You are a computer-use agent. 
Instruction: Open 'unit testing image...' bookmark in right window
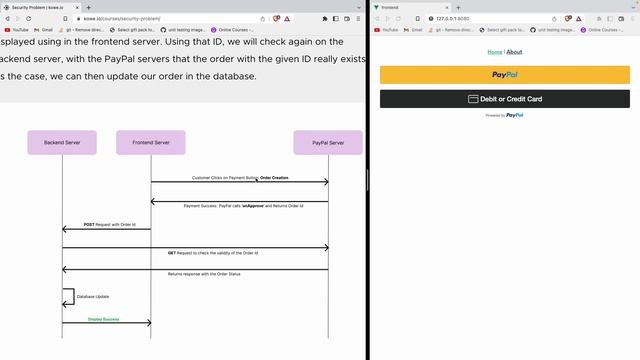point(552,30)
